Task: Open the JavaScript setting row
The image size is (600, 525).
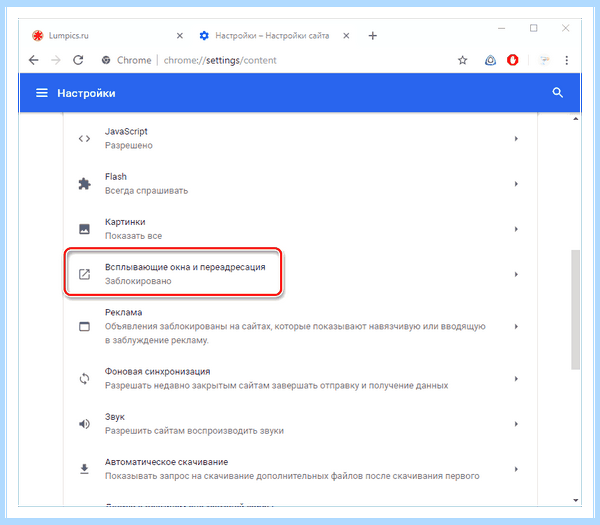Action: click(x=300, y=139)
